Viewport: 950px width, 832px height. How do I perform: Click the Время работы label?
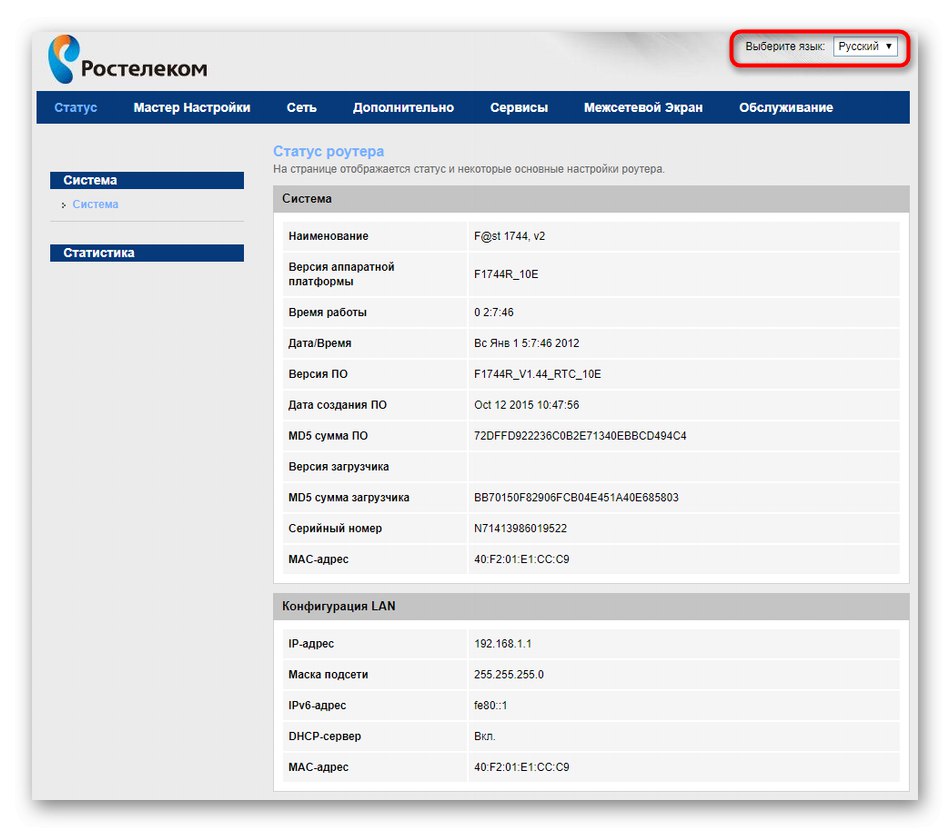pyautogui.click(x=327, y=313)
